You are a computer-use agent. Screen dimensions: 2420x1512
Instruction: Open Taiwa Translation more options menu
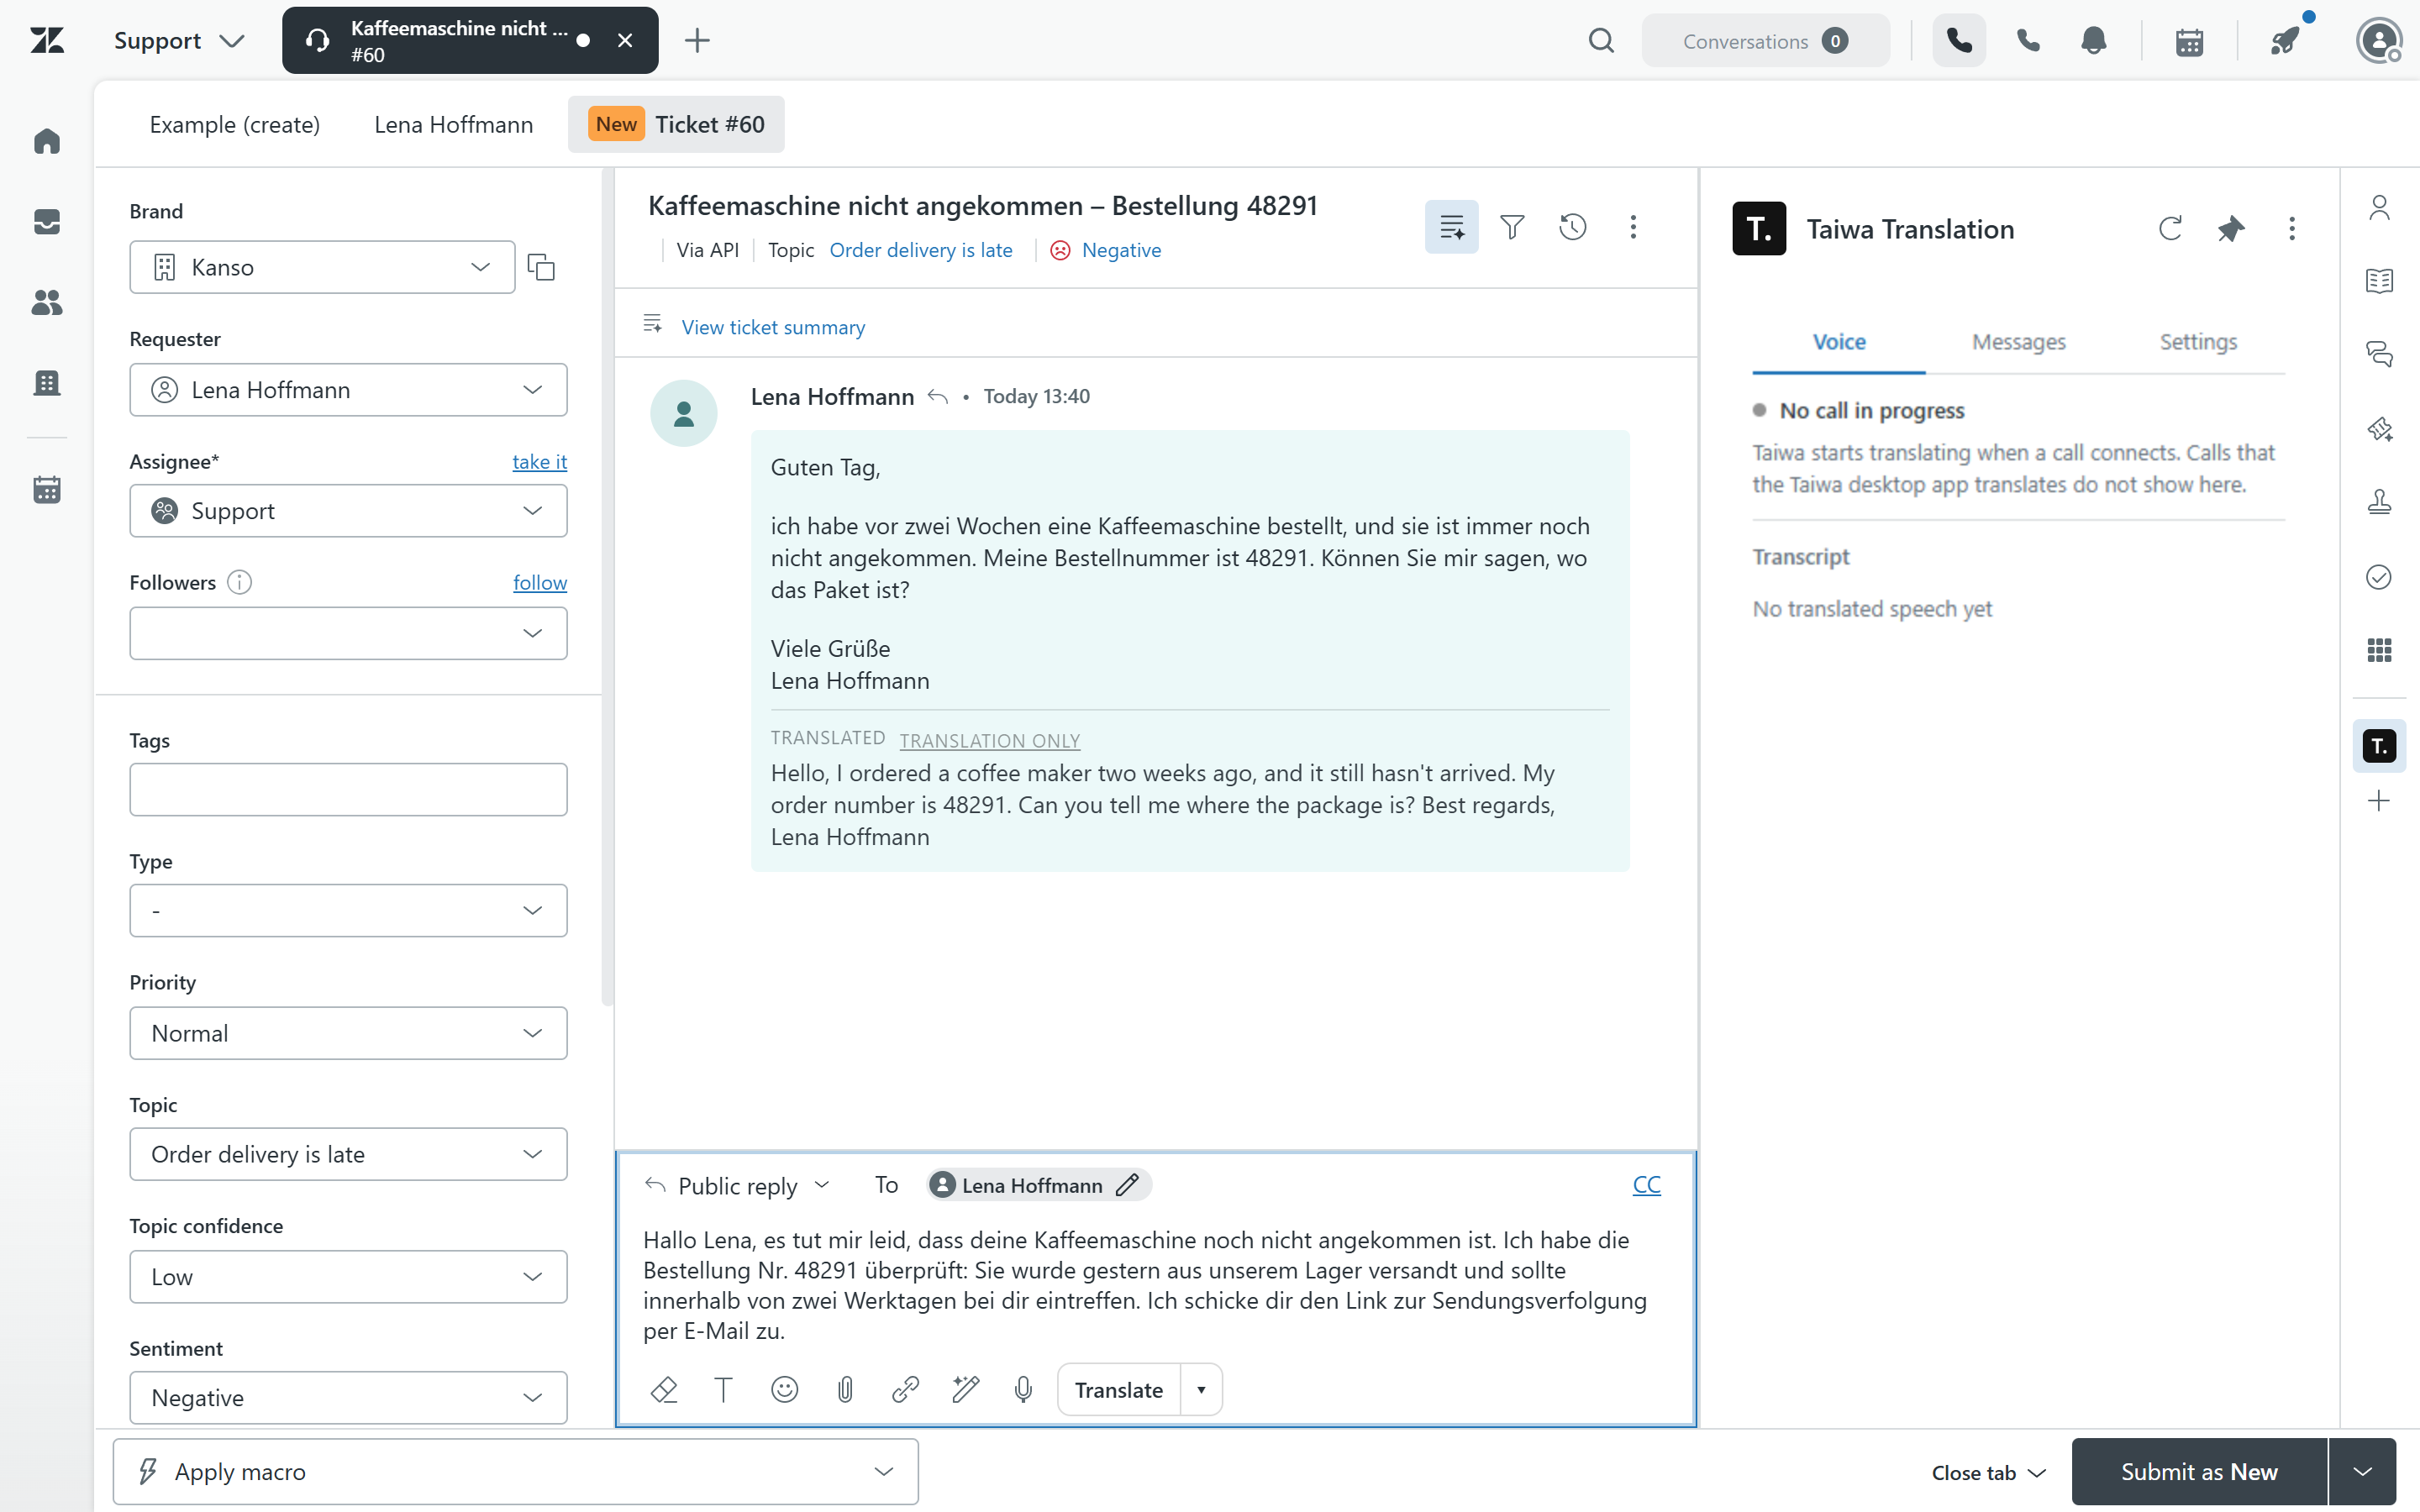(2292, 229)
